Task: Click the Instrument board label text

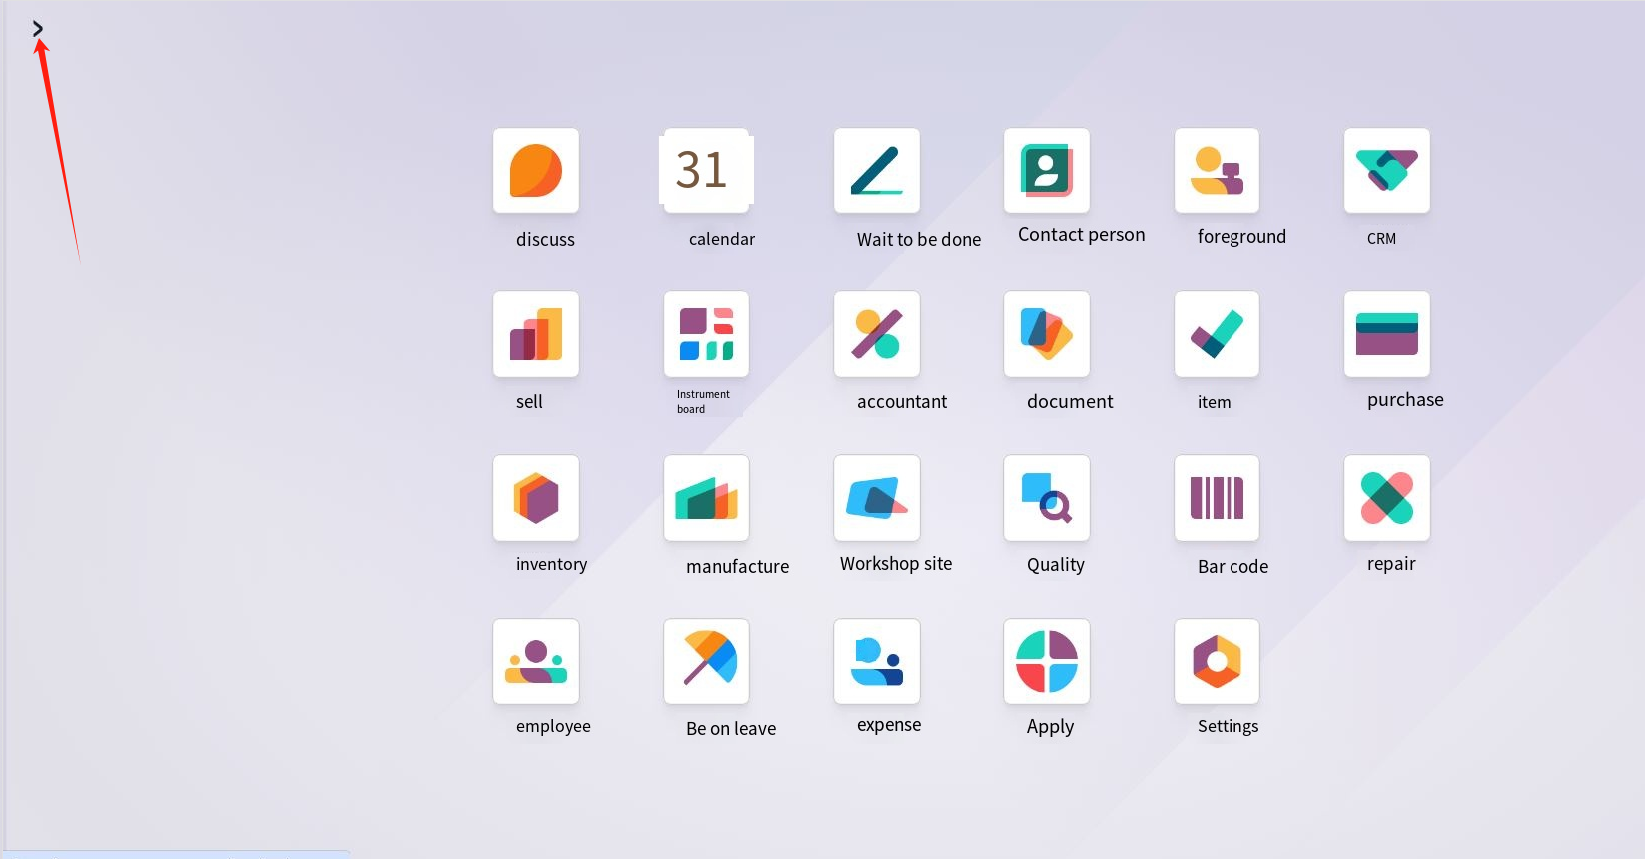Action: [x=703, y=402]
